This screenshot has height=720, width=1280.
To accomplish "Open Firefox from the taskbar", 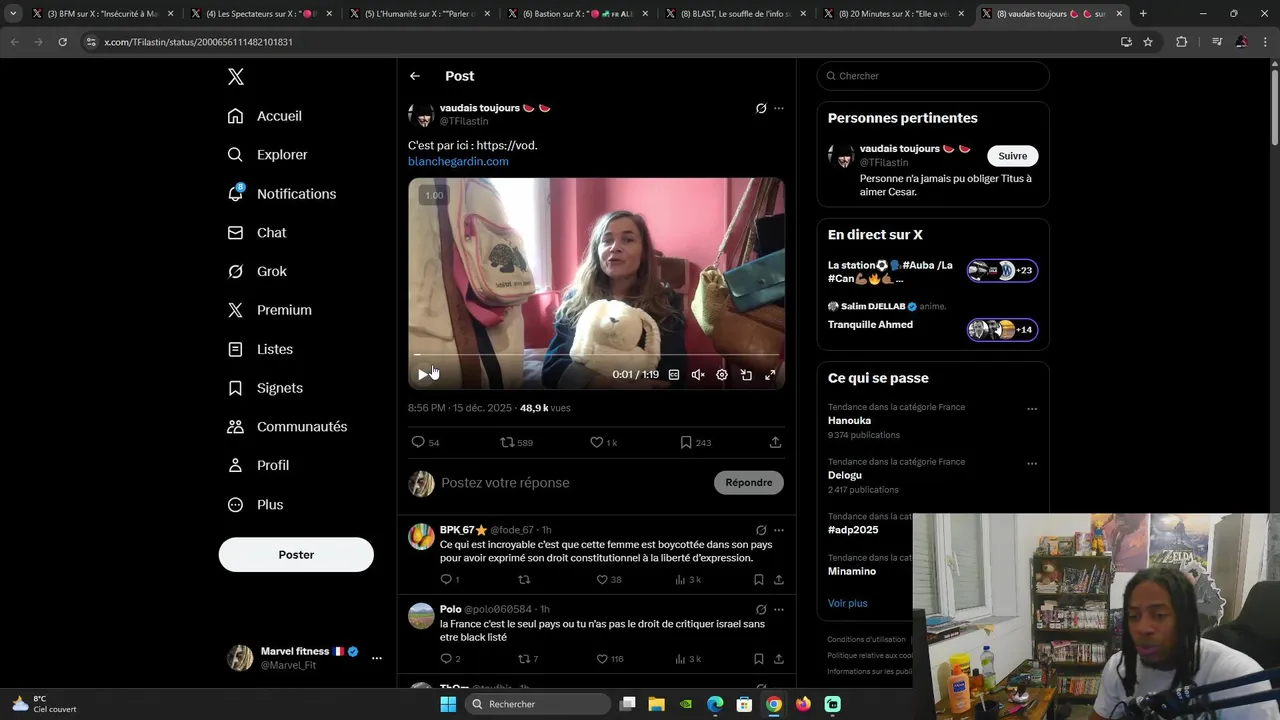I will click(x=803, y=704).
